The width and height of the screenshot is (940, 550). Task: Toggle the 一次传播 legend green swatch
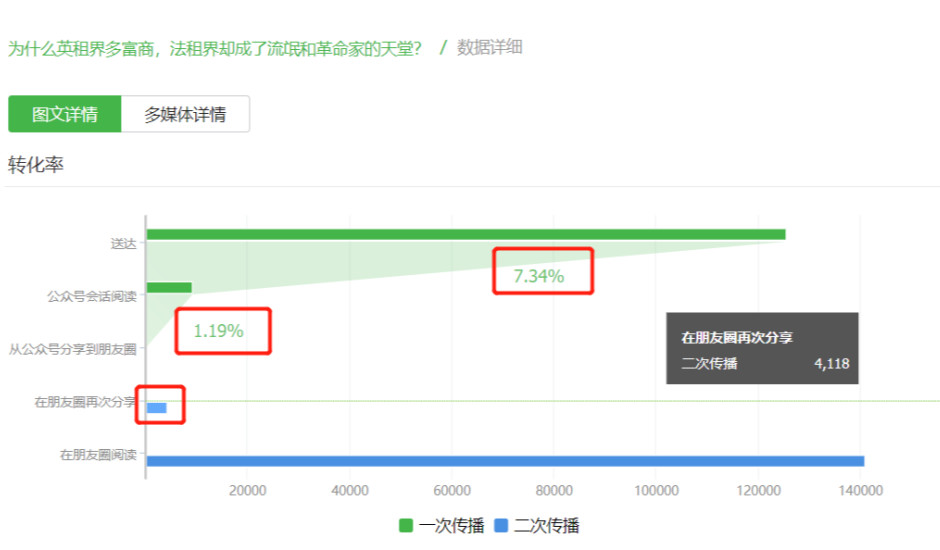click(406, 526)
